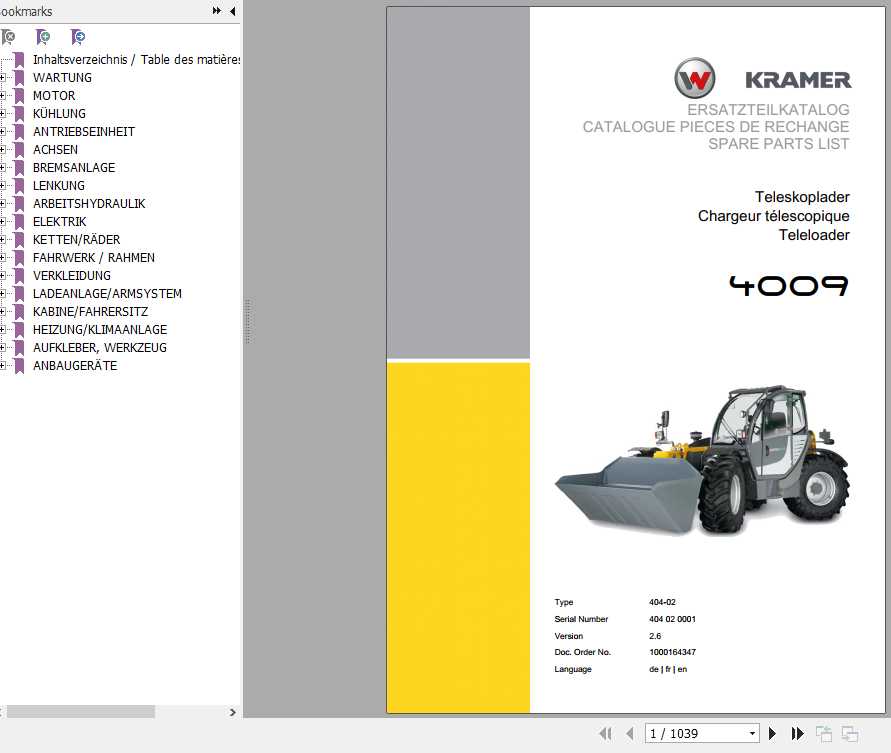
Task: Select the WARTUNG bookmark label
Action: point(63,77)
